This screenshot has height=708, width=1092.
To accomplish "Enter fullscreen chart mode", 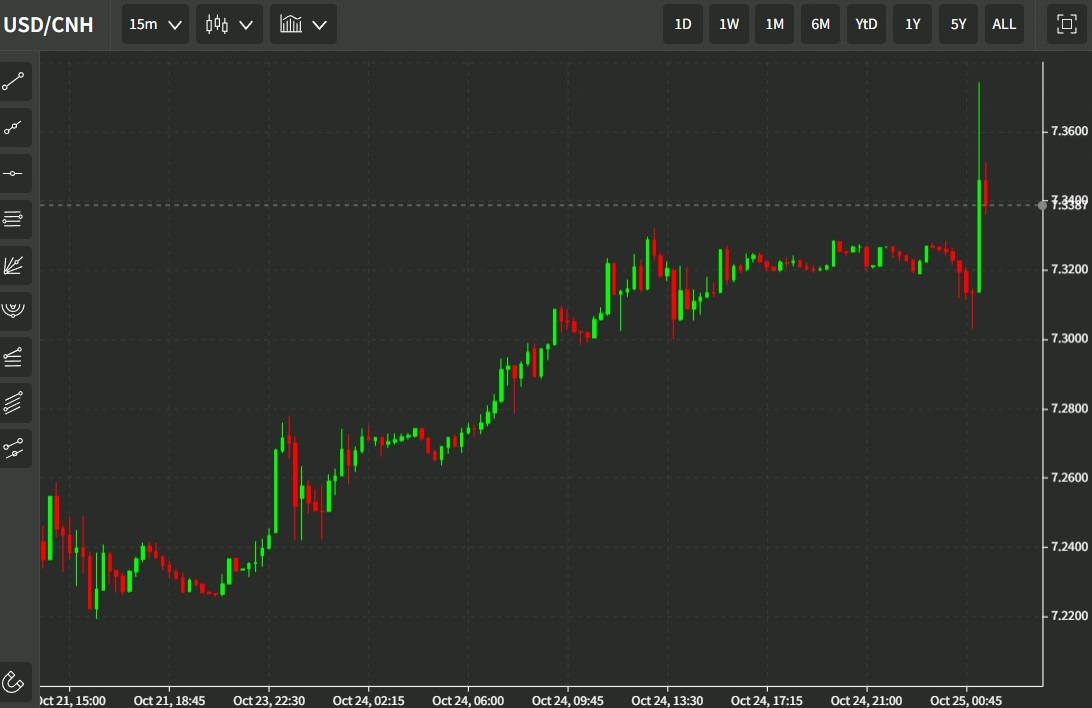I will [1066, 24].
